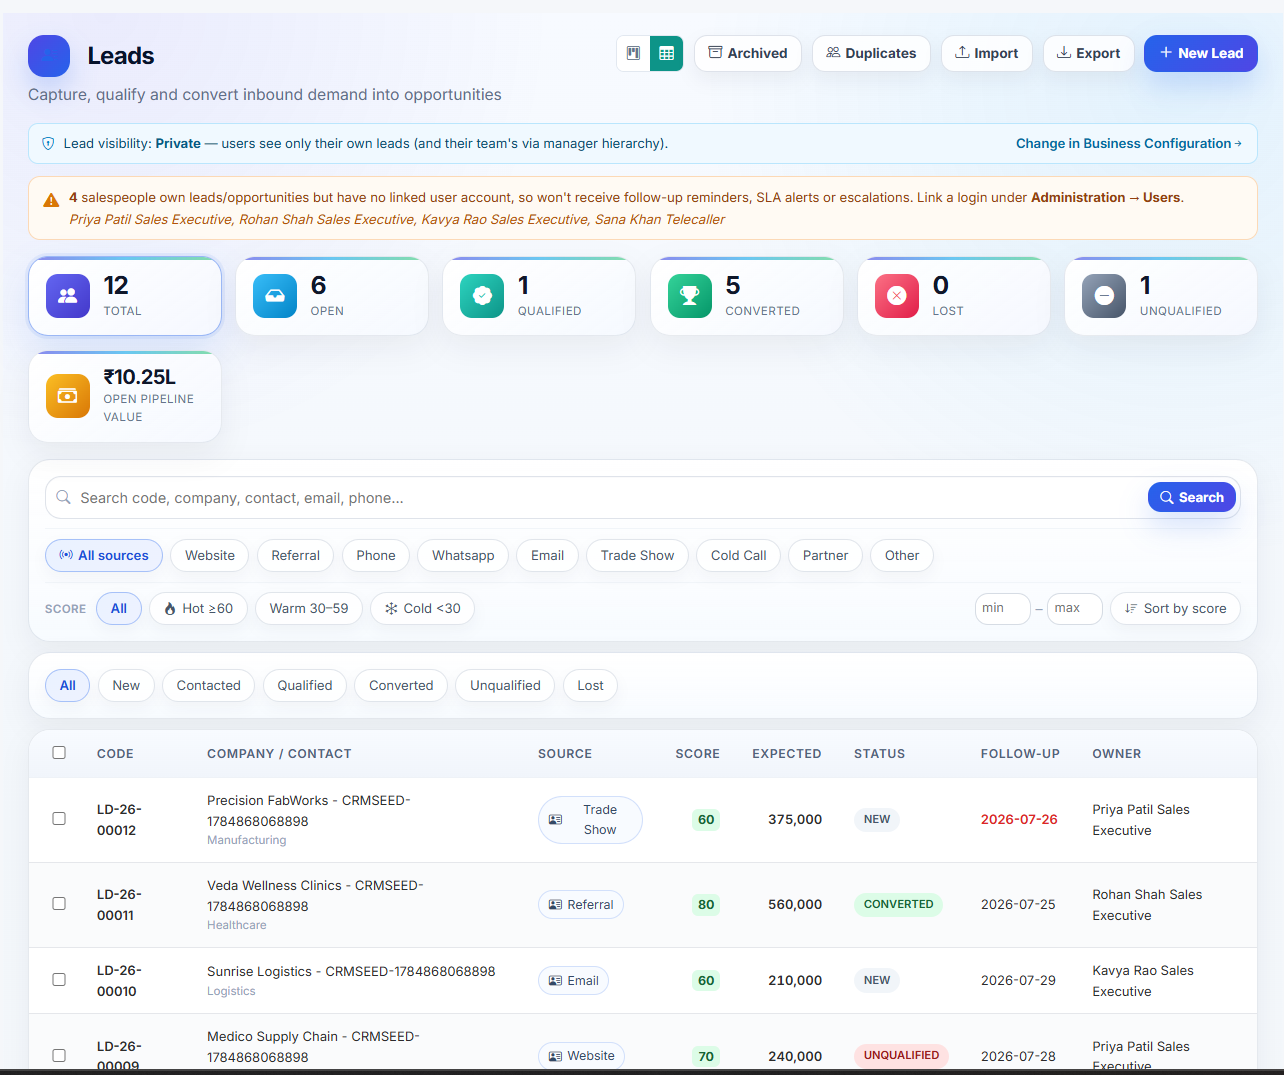1284x1075 pixels.
Task: Click the Import button
Action: coord(987,53)
